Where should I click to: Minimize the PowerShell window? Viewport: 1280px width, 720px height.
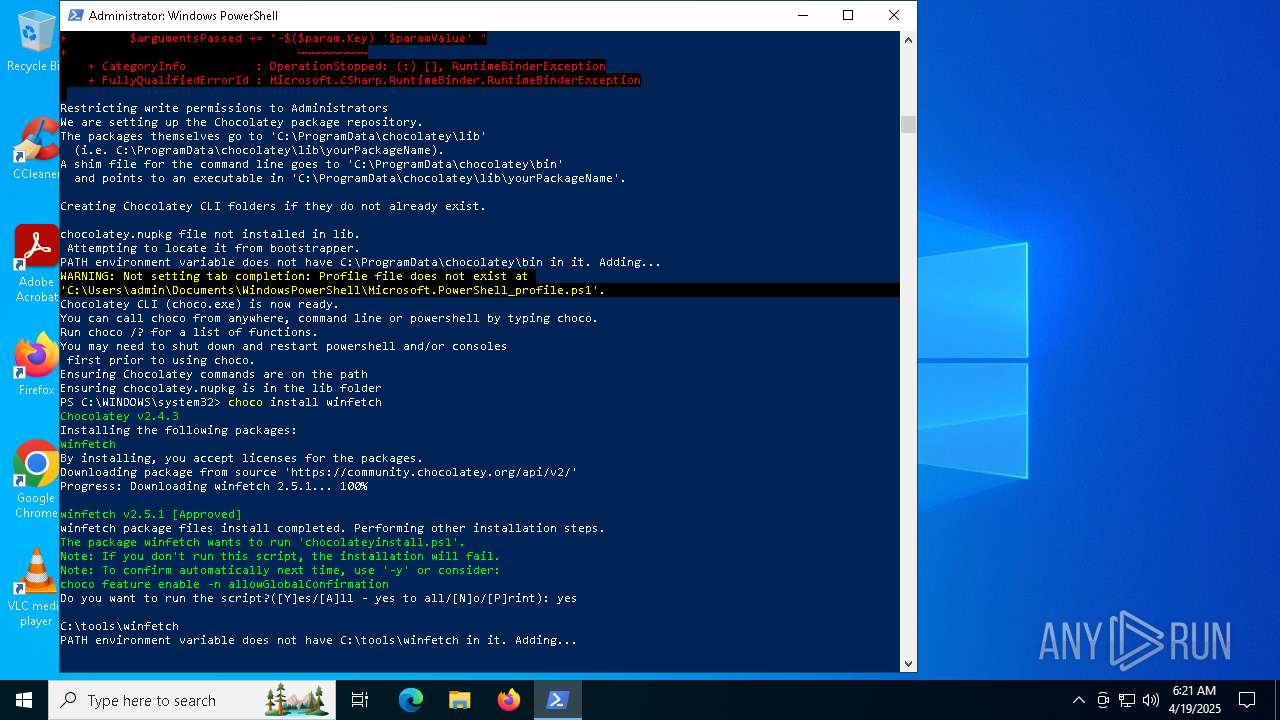(802, 15)
